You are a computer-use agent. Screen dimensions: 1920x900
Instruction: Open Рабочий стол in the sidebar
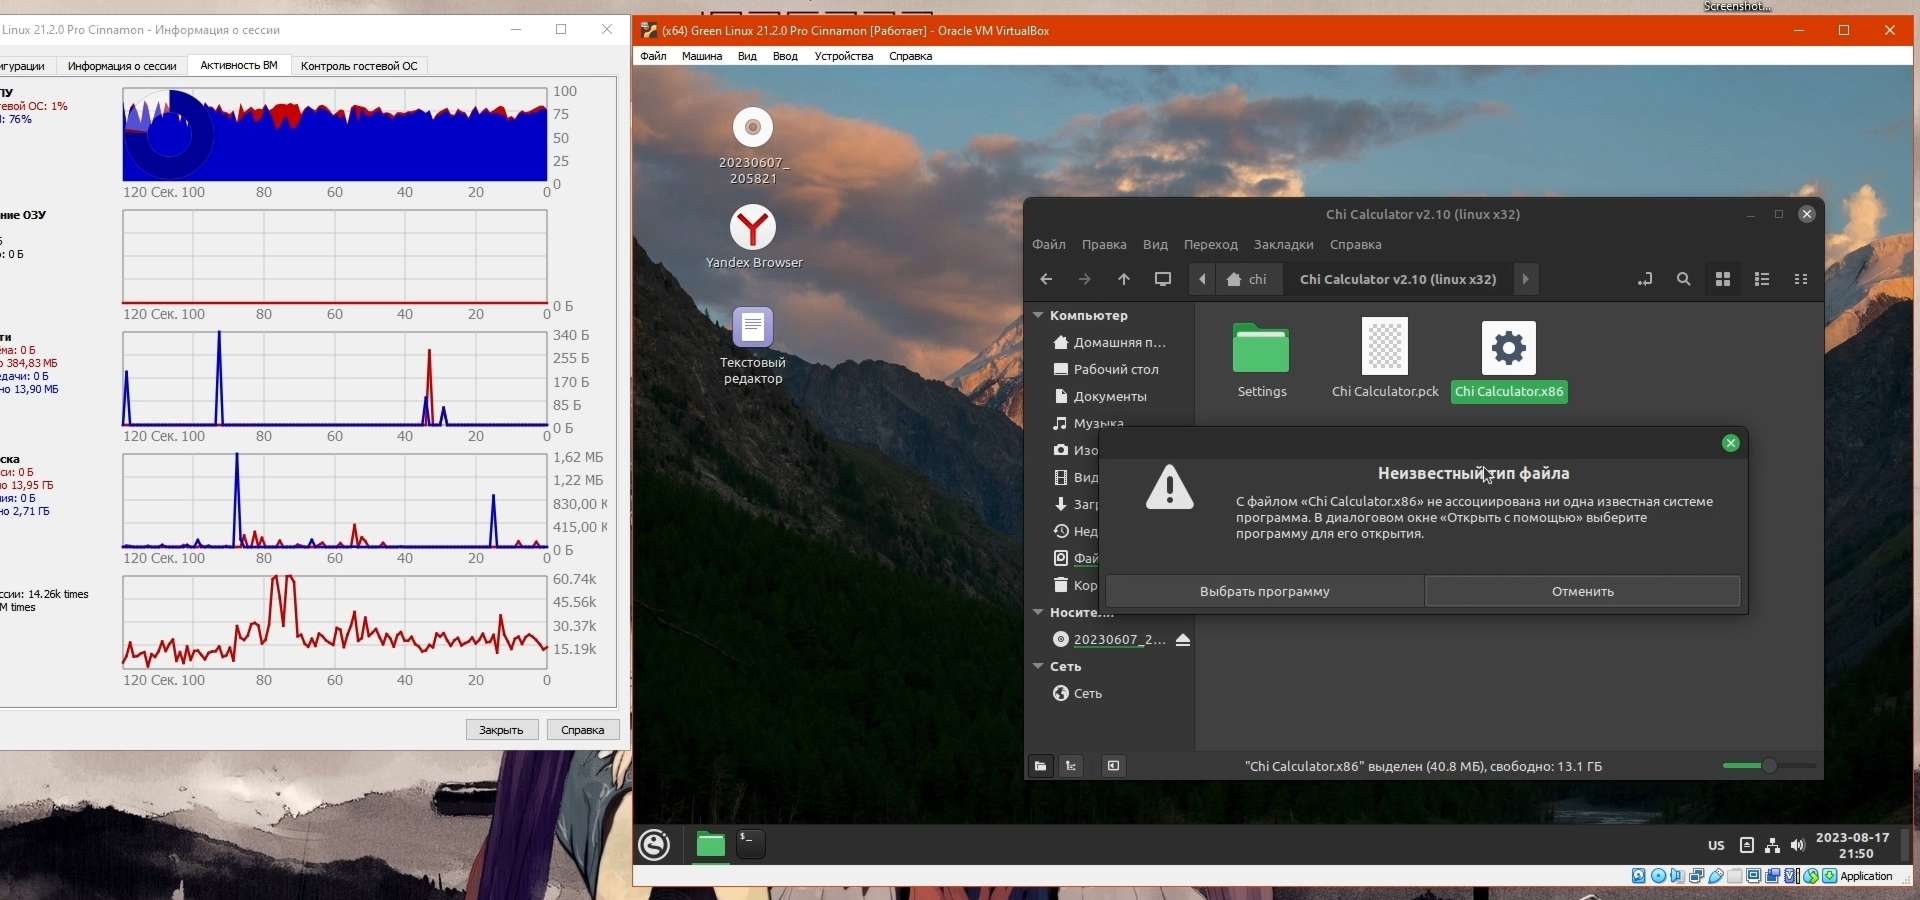click(x=1107, y=370)
